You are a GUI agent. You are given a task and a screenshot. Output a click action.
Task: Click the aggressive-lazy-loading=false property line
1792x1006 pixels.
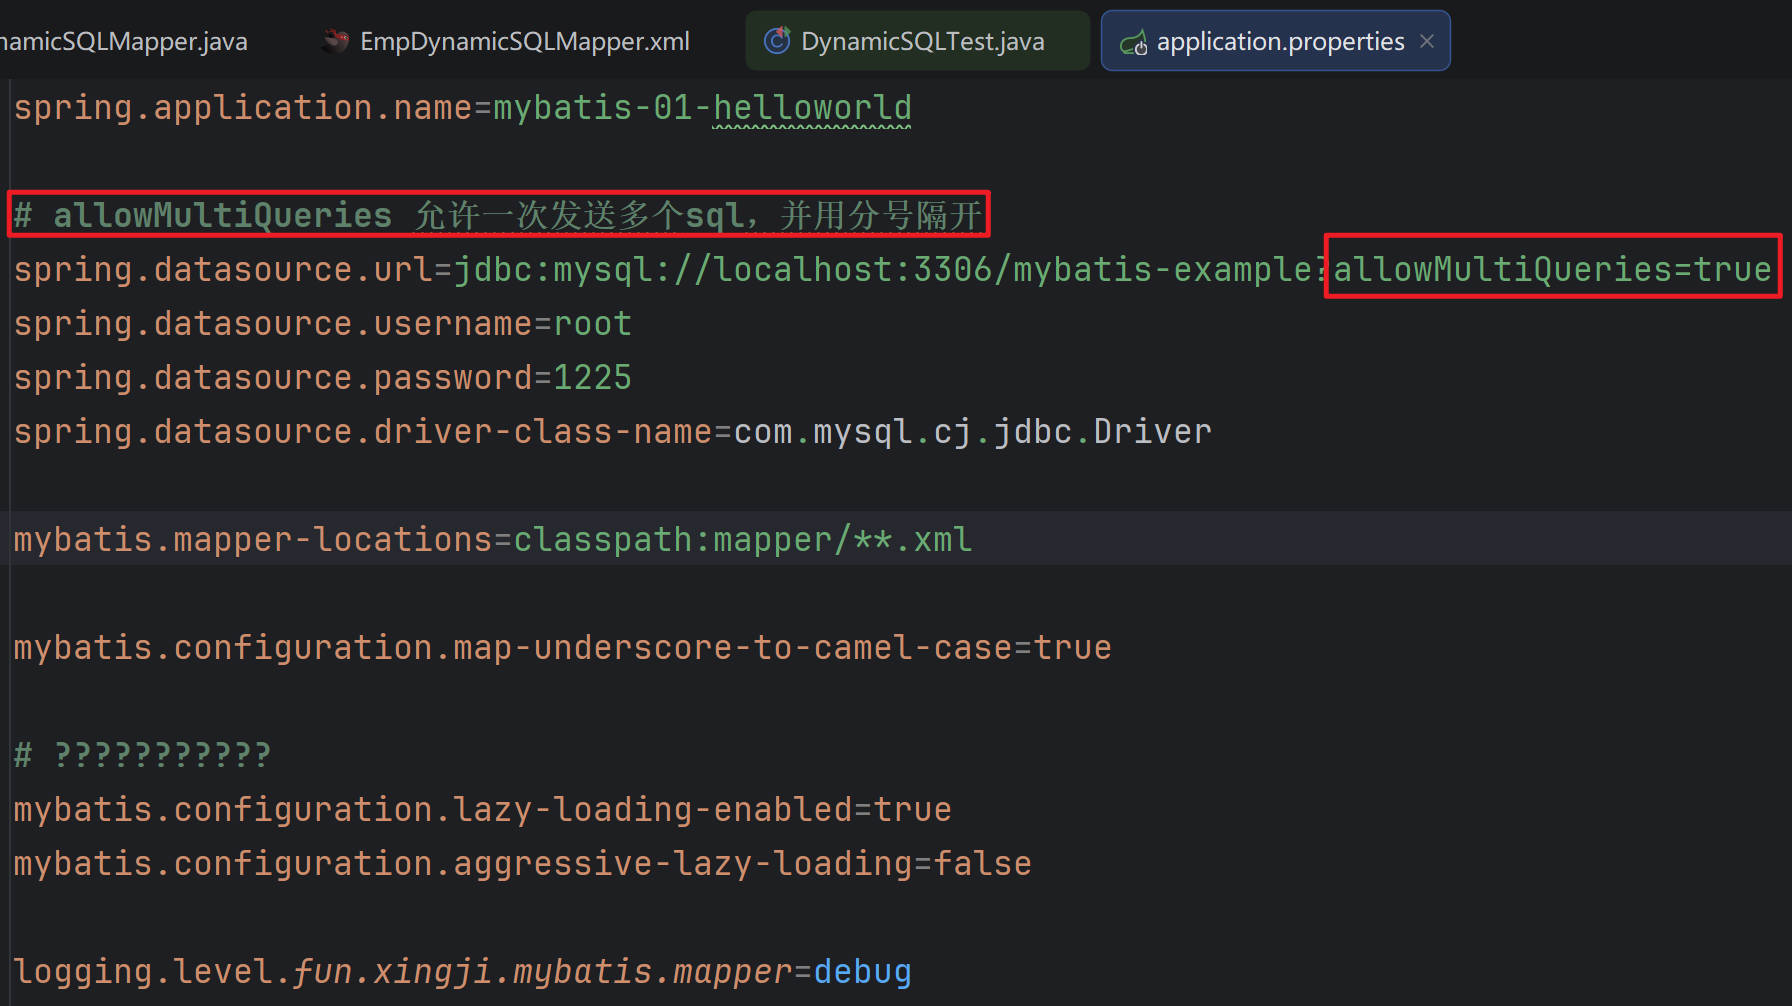pyautogui.click(x=521, y=862)
